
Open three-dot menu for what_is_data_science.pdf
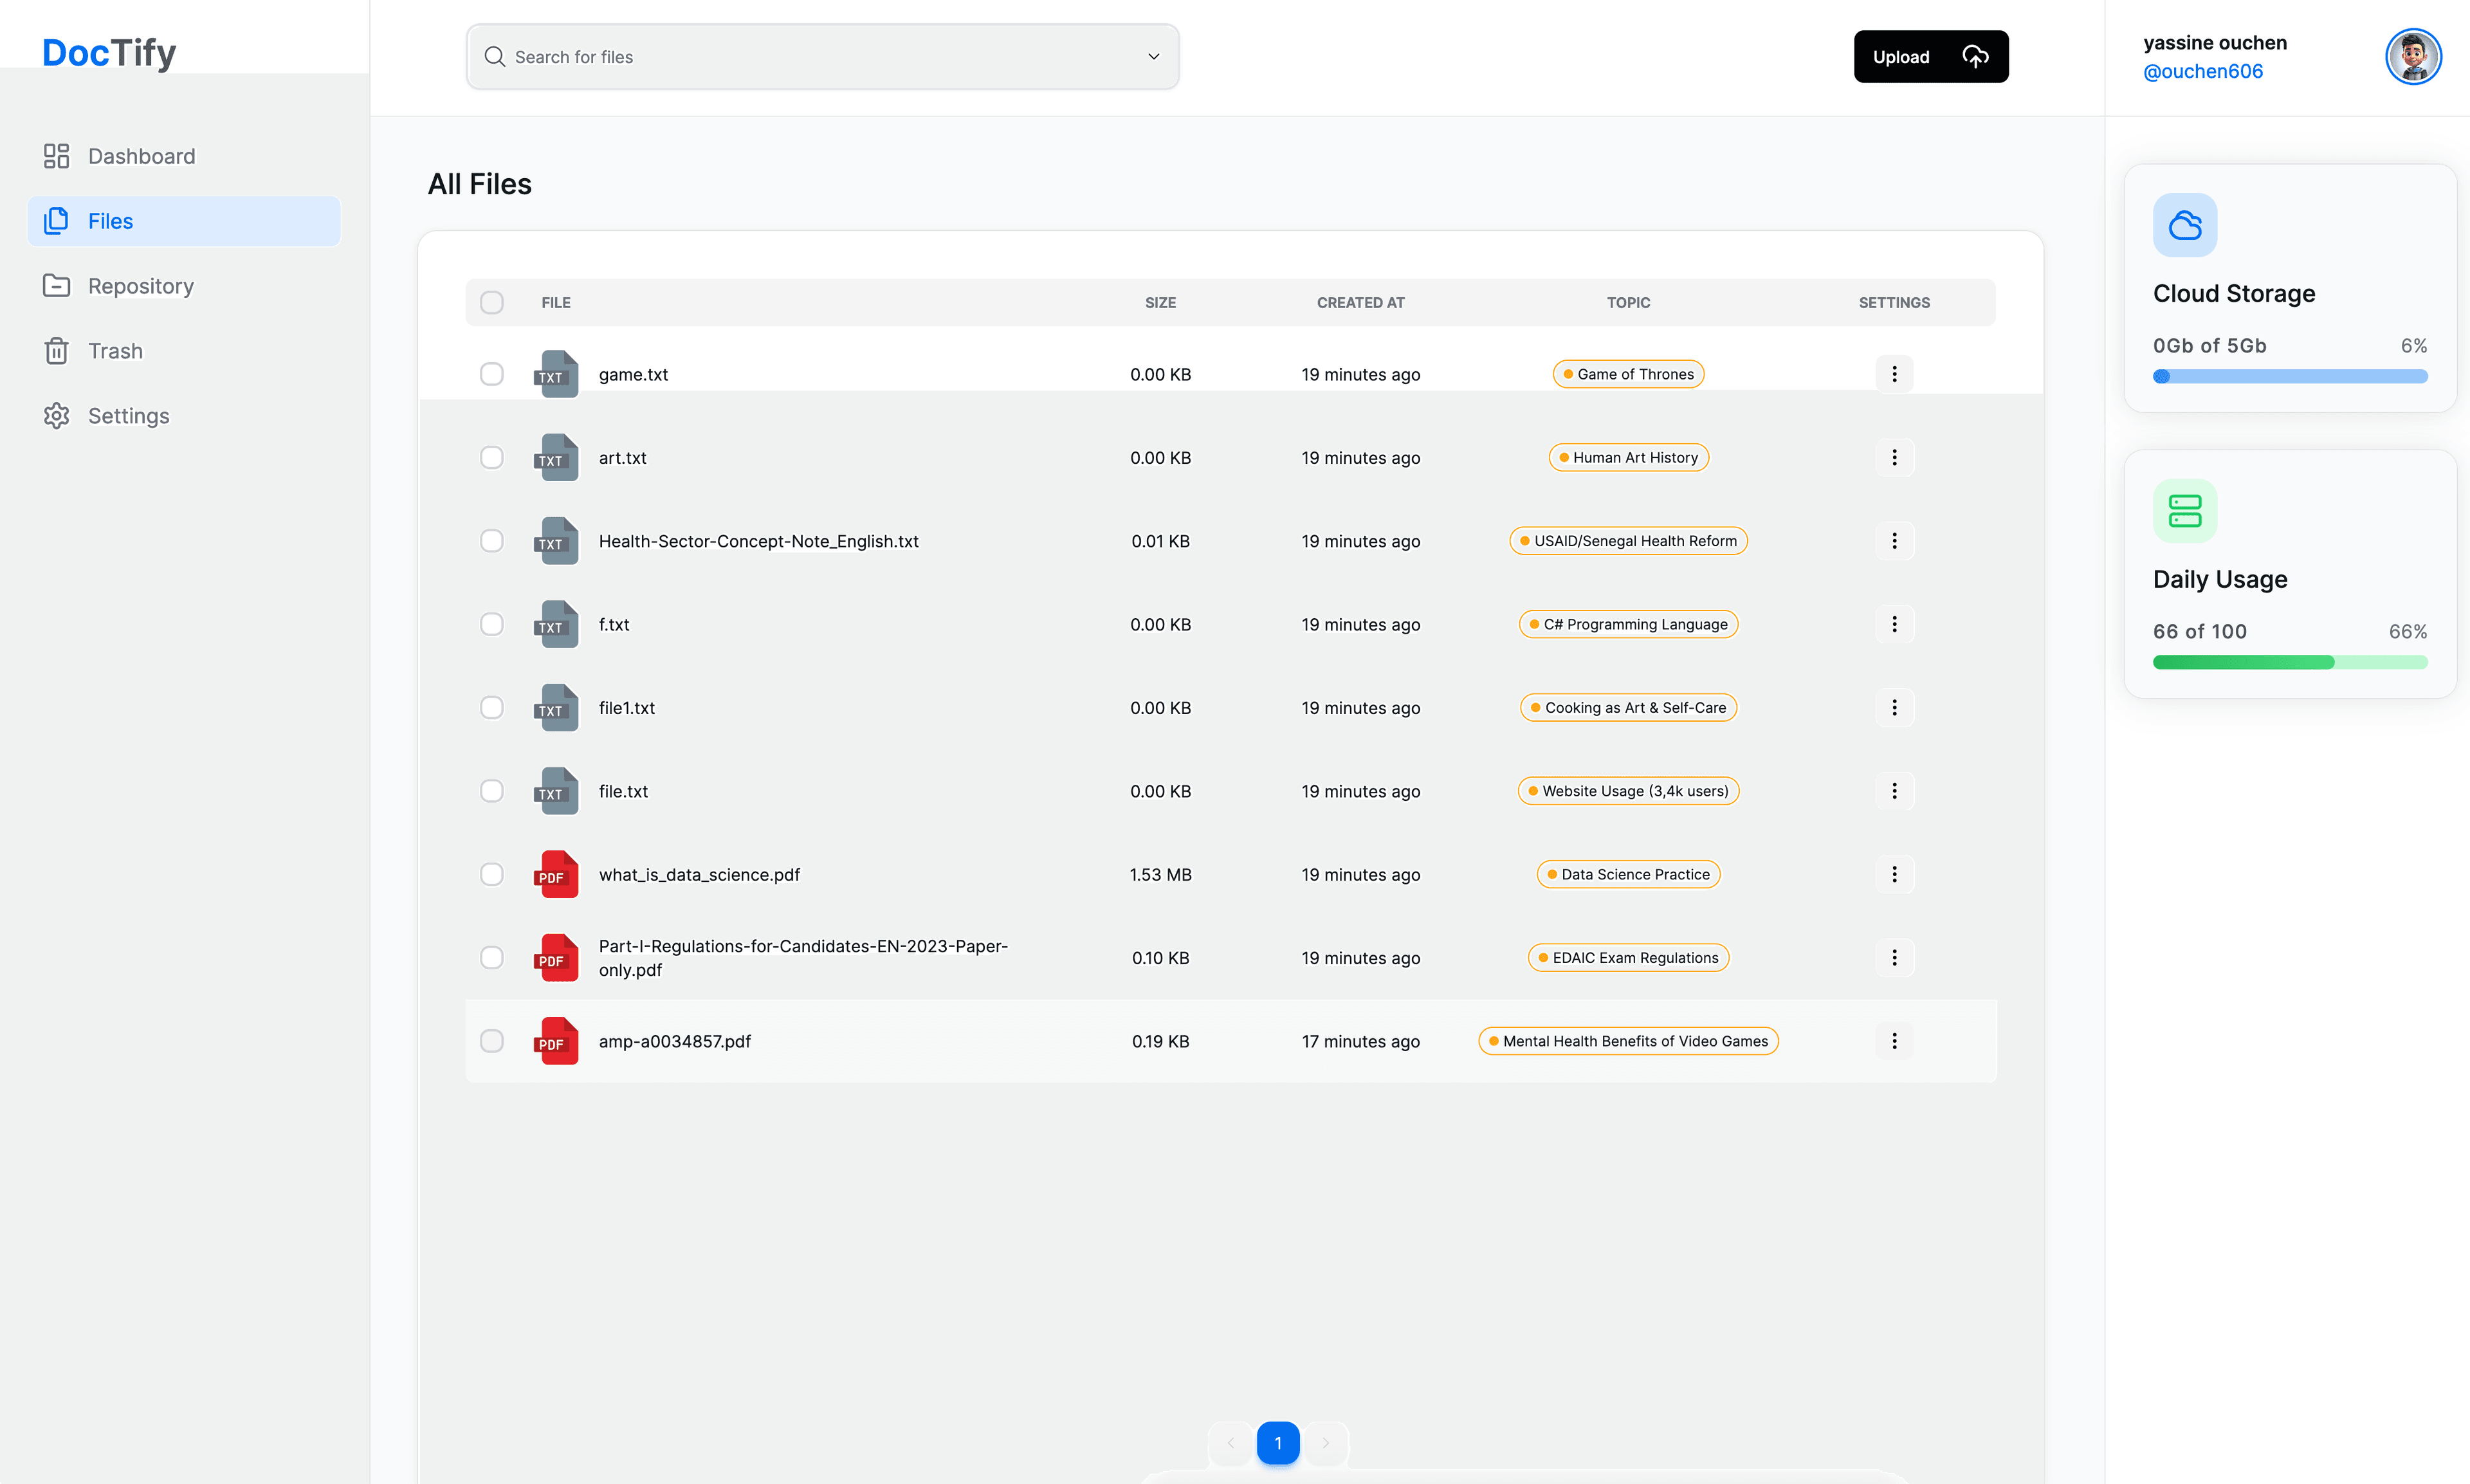pos(1894,874)
